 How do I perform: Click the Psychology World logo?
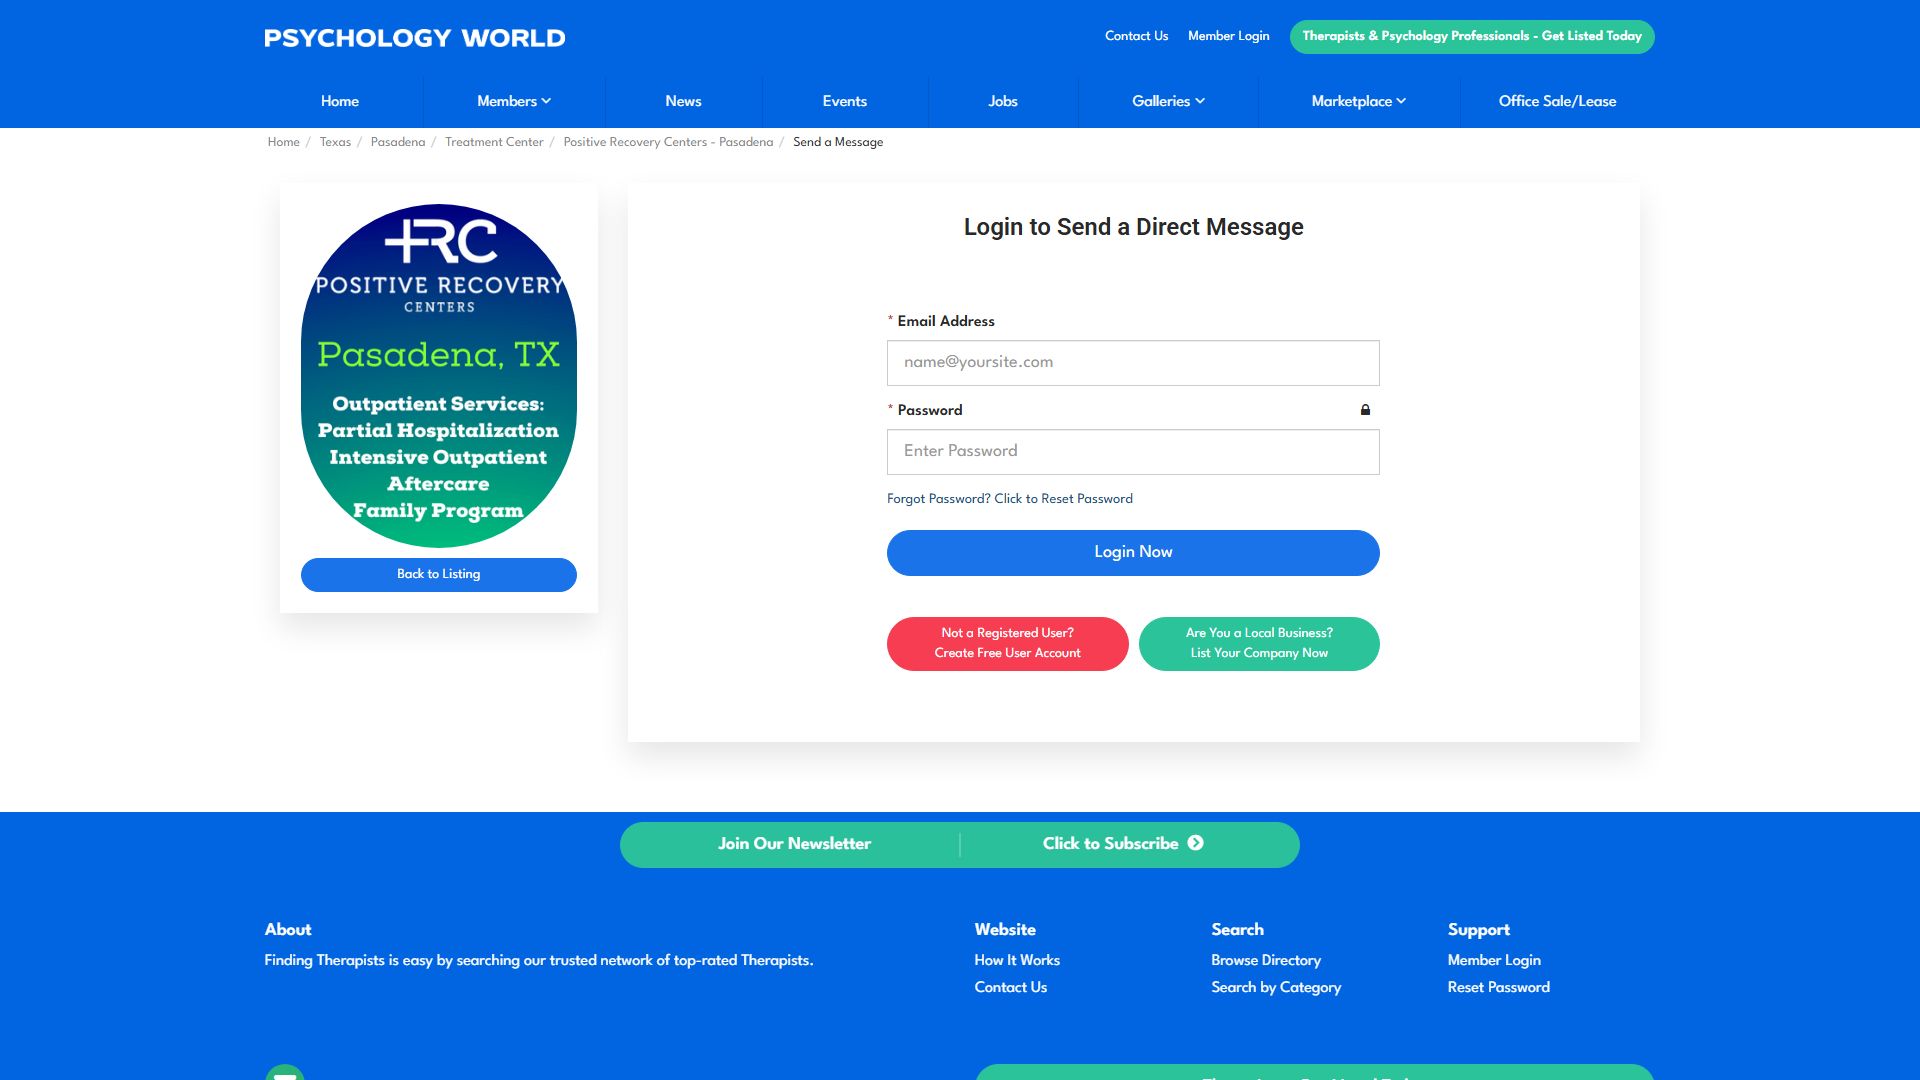tap(415, 38)
